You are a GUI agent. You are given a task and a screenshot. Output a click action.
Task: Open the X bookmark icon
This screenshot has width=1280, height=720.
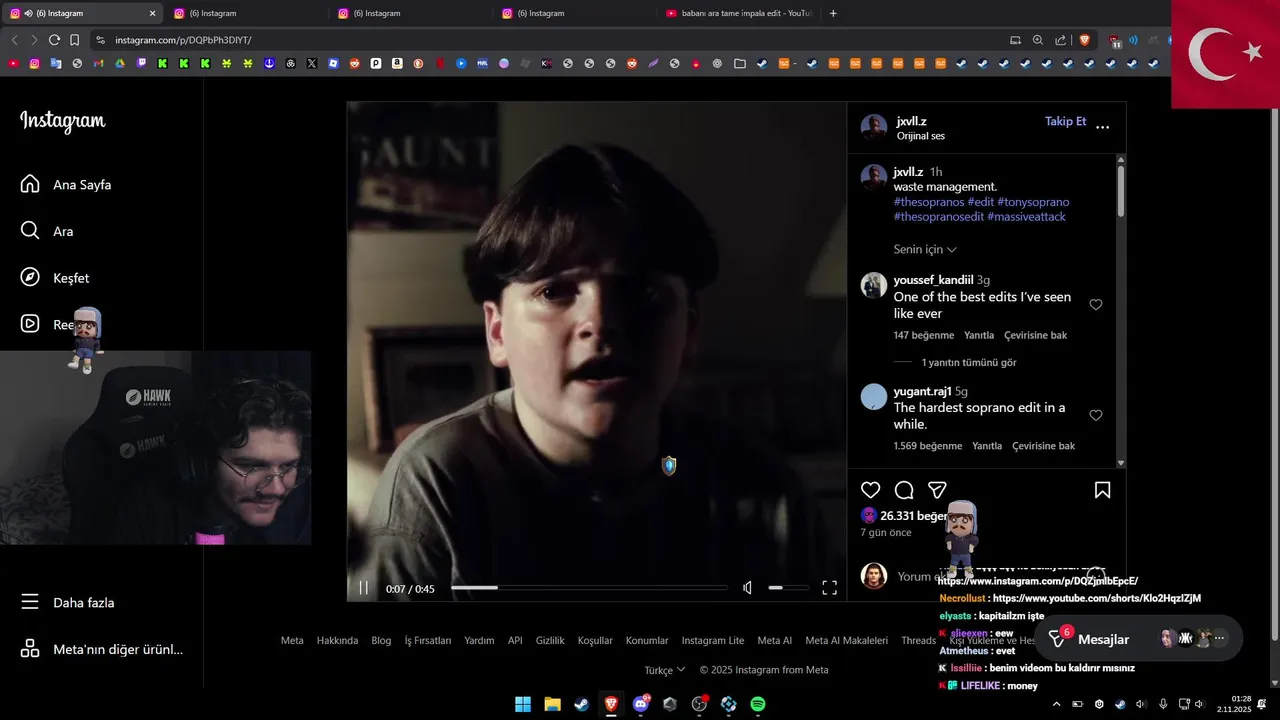312,63
